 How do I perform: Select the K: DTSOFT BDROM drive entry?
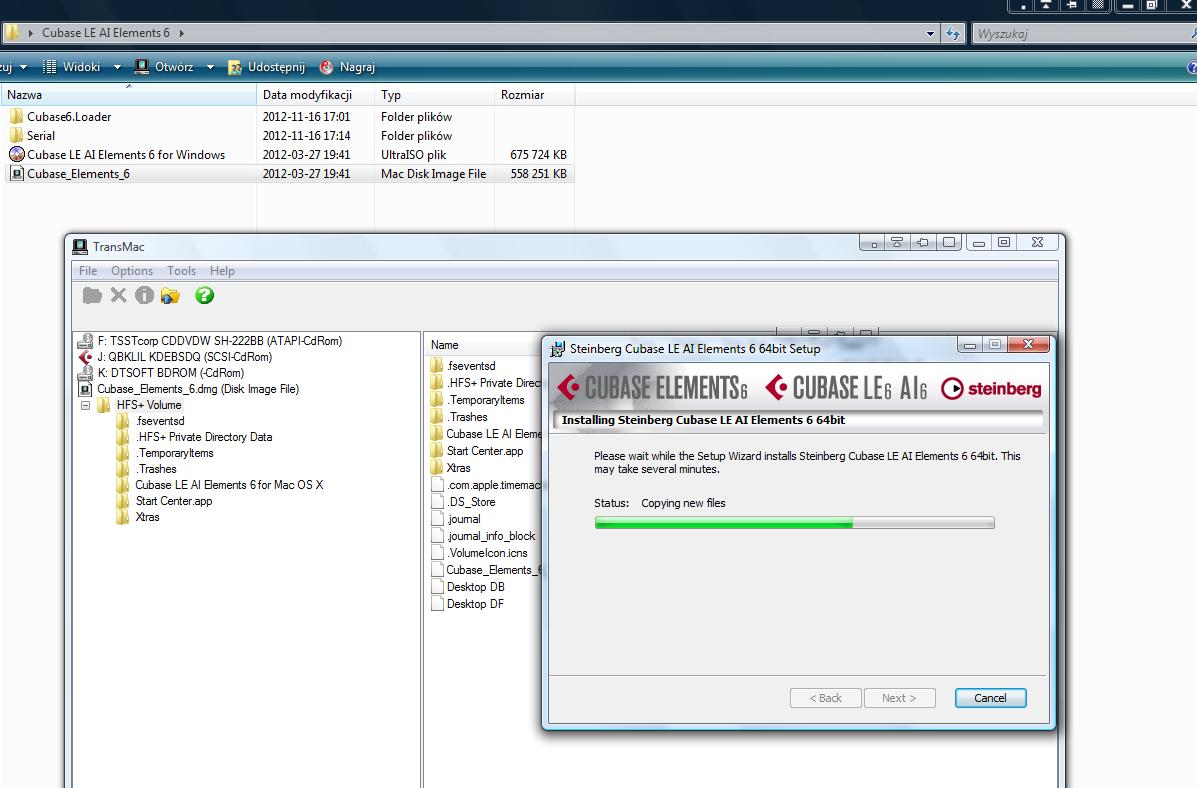[171, 373]
